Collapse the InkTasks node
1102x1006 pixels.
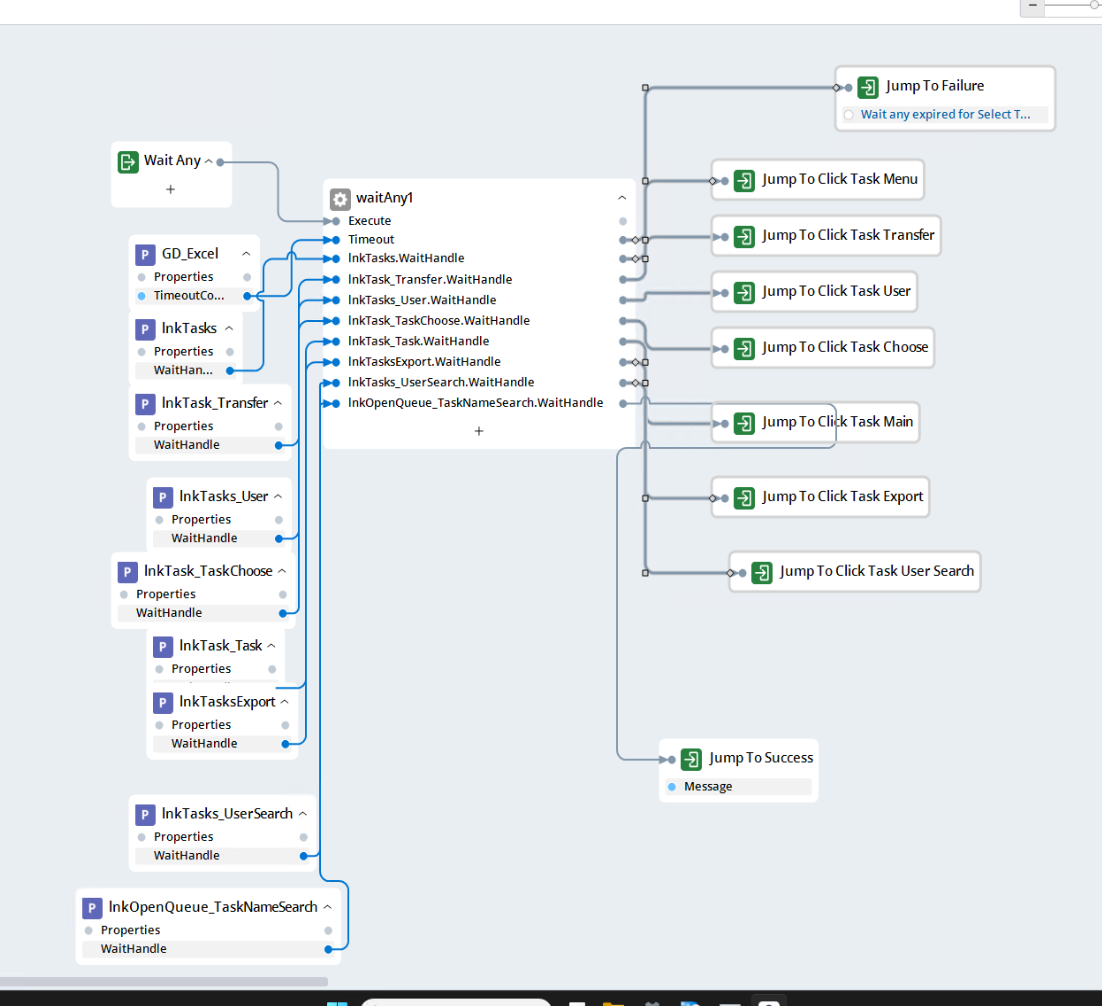point(229,328)
